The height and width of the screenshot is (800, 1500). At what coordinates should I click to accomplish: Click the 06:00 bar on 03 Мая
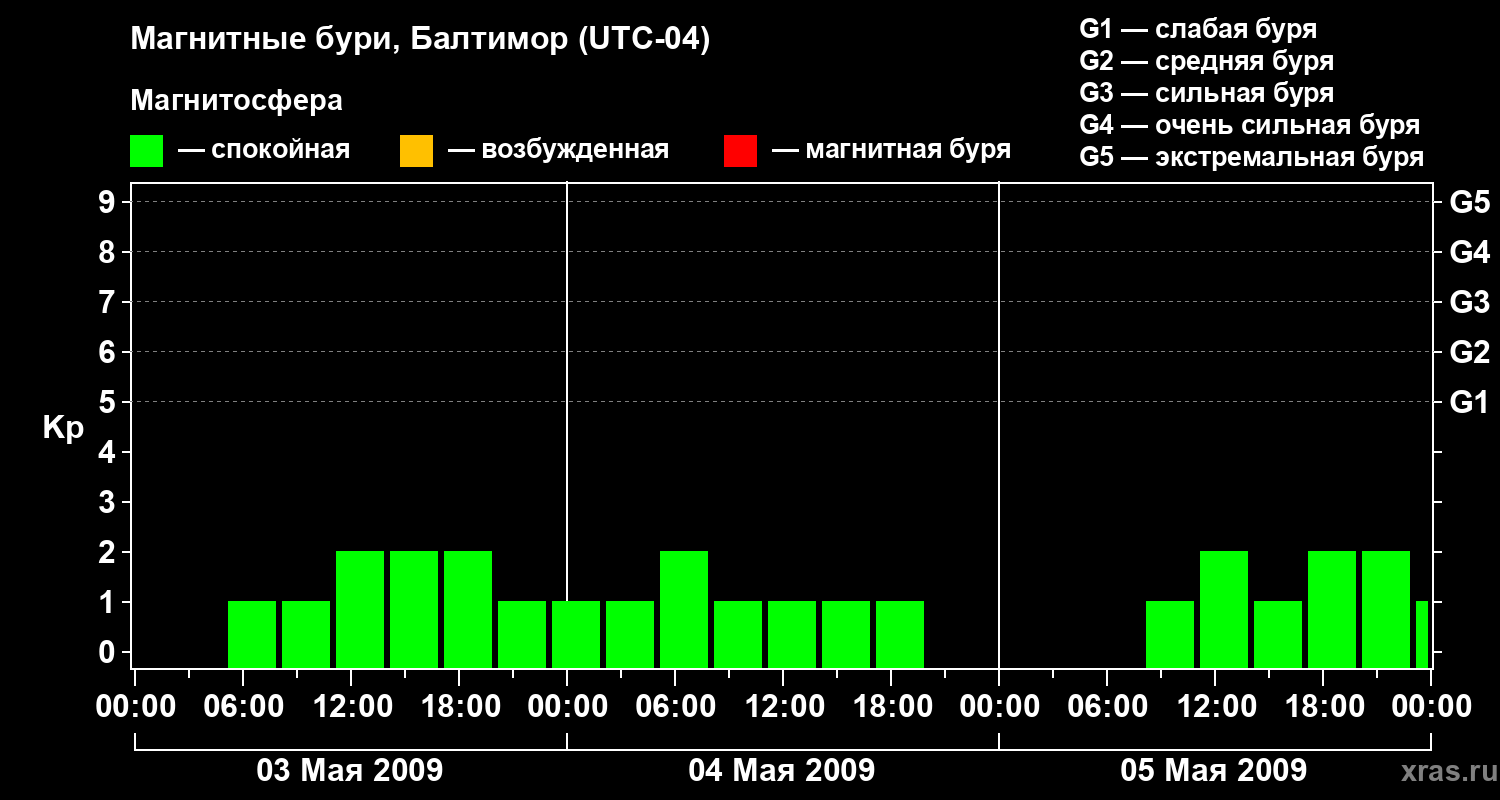(252, 634)
